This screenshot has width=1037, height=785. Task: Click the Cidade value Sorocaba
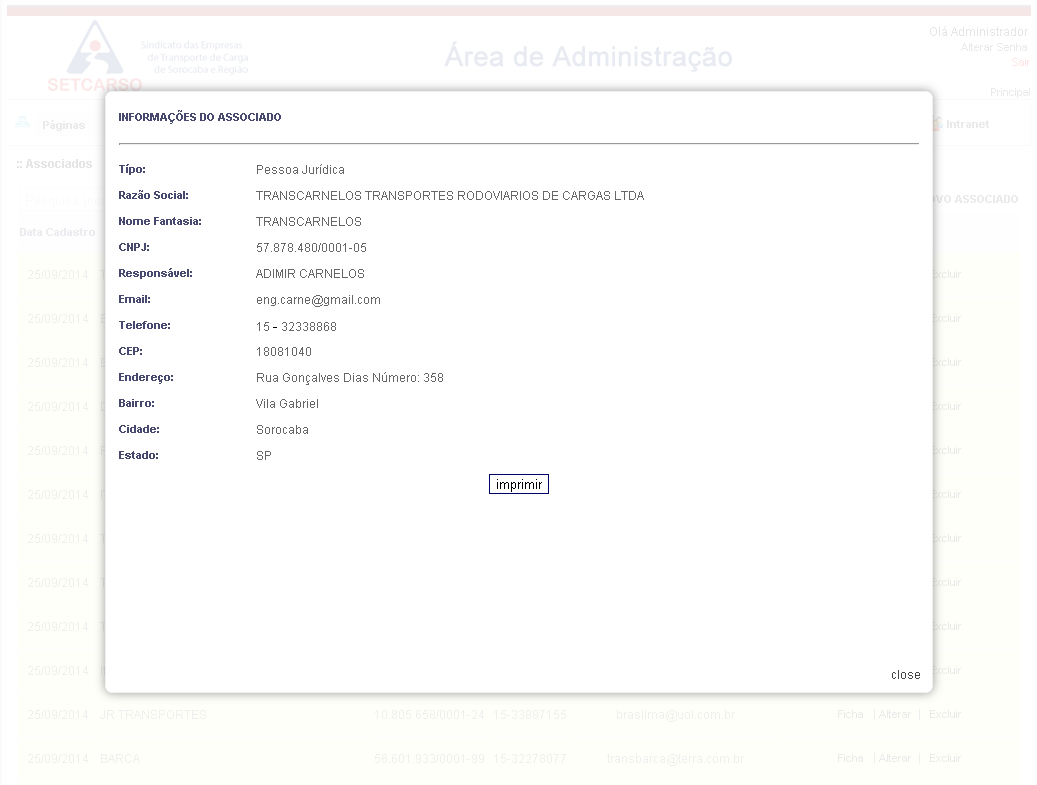[x=282, y=430]
